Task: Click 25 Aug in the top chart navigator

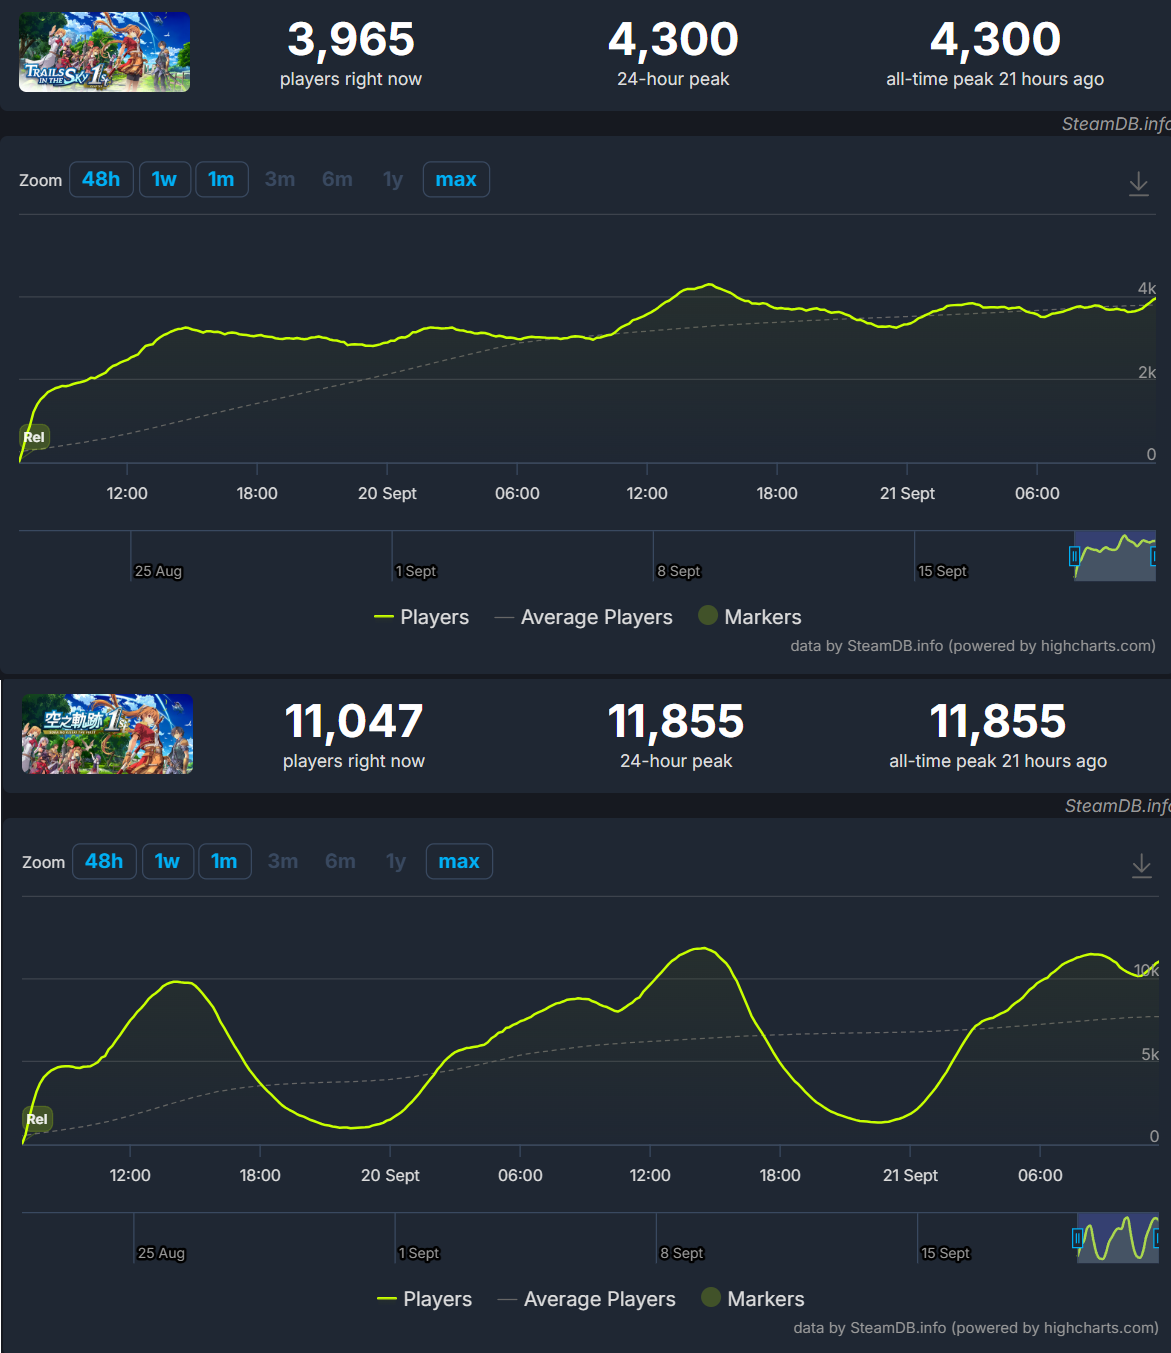Action: point(158,571)
